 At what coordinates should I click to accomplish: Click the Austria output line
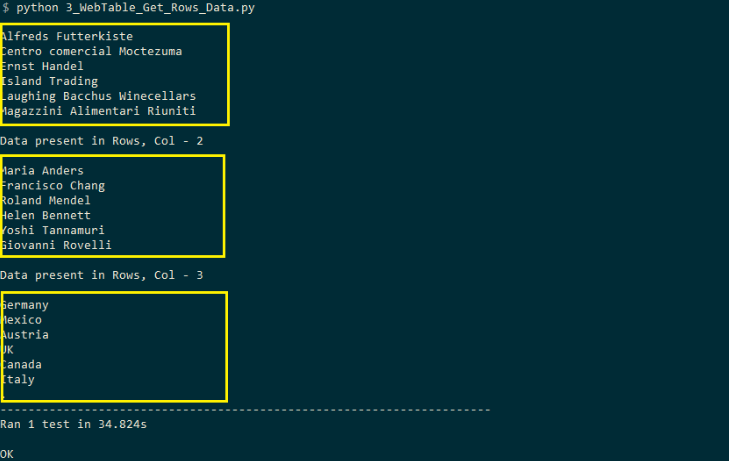tap(25, 335)
